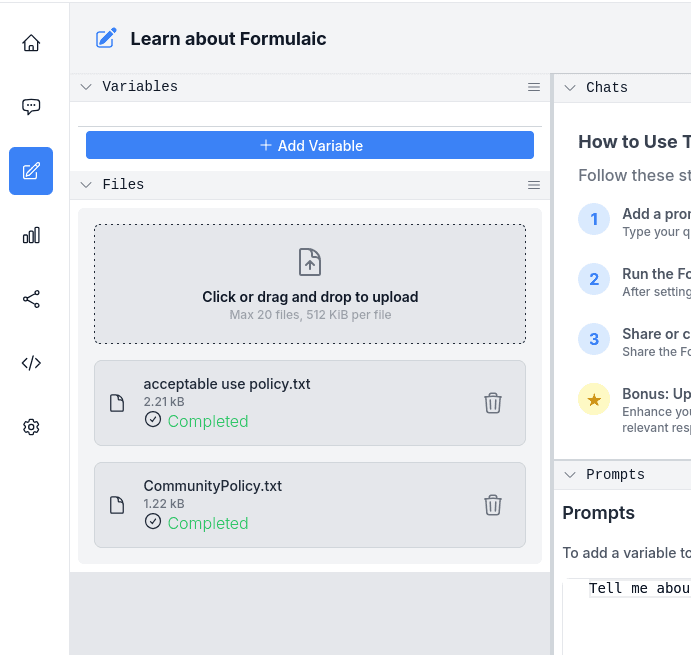Collapse the Files section chevron

[86, 185]
